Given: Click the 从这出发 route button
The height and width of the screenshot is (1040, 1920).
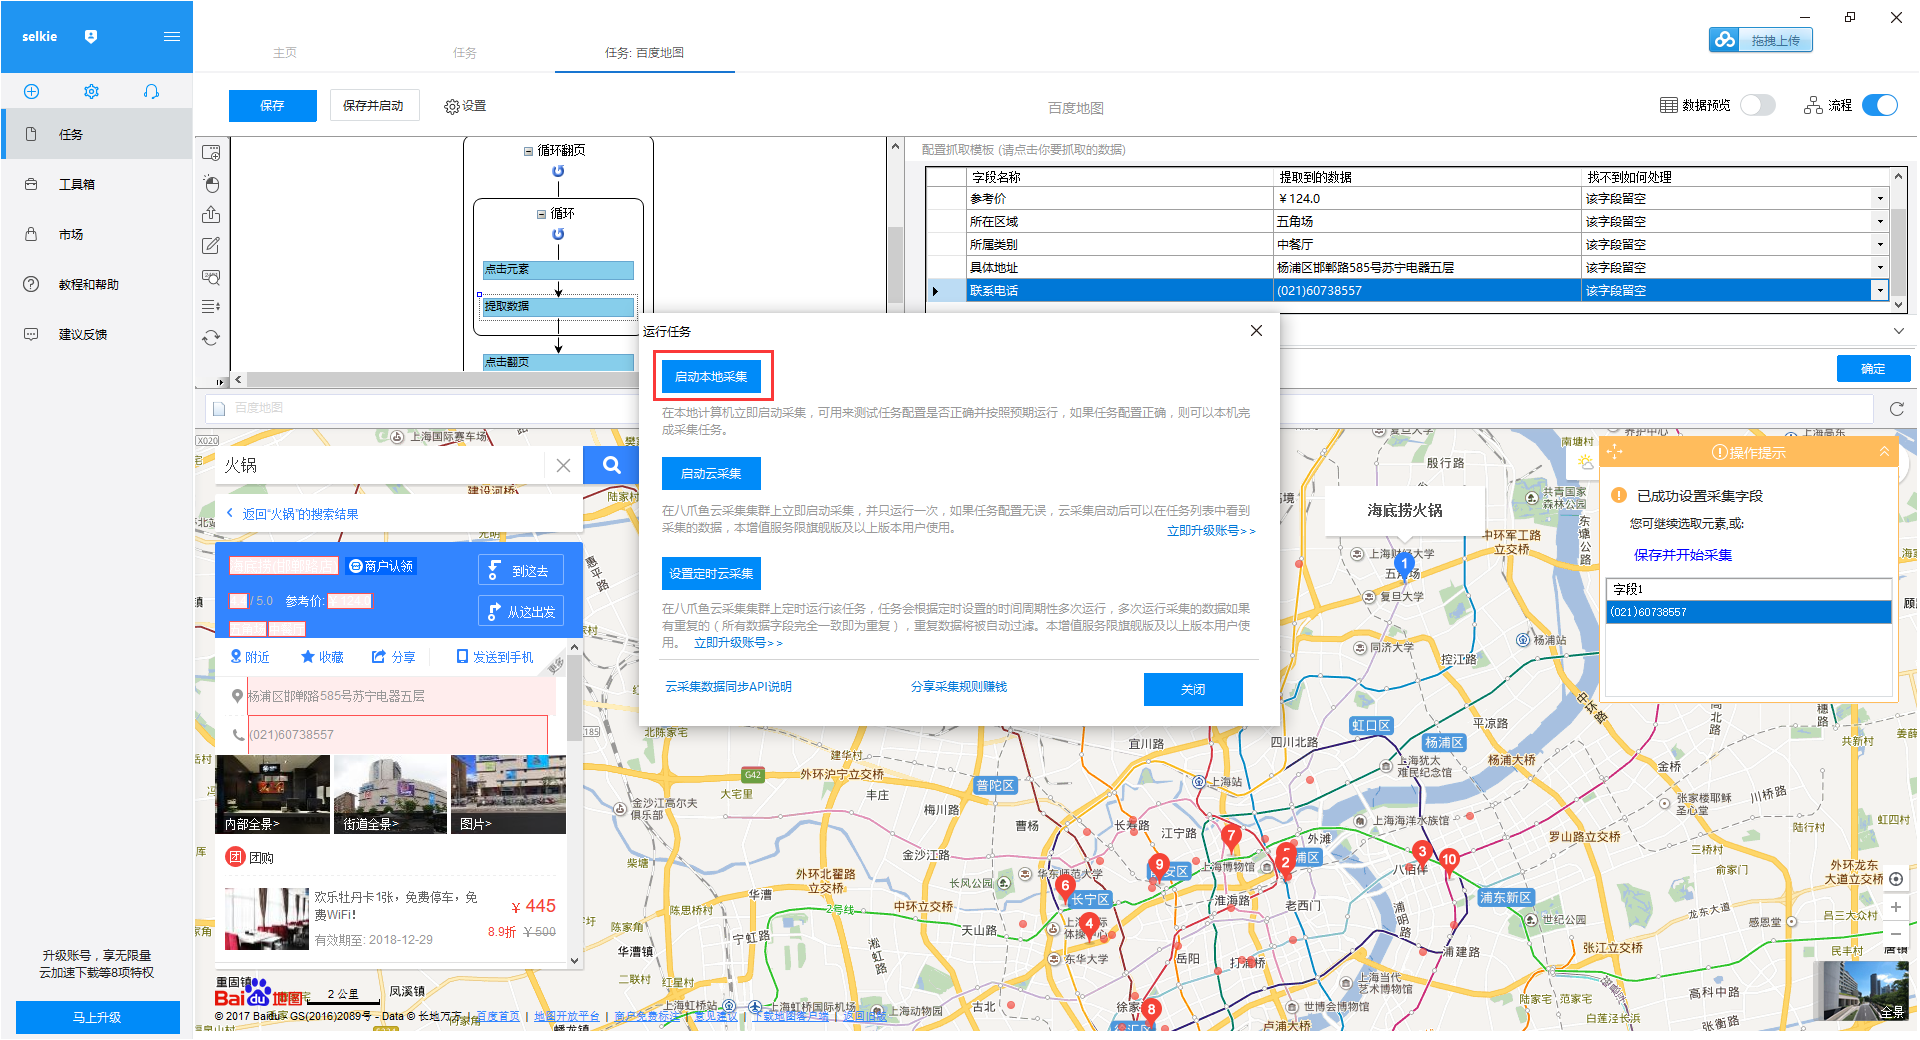Looking at the screenshot, I should tap(520, 612).
